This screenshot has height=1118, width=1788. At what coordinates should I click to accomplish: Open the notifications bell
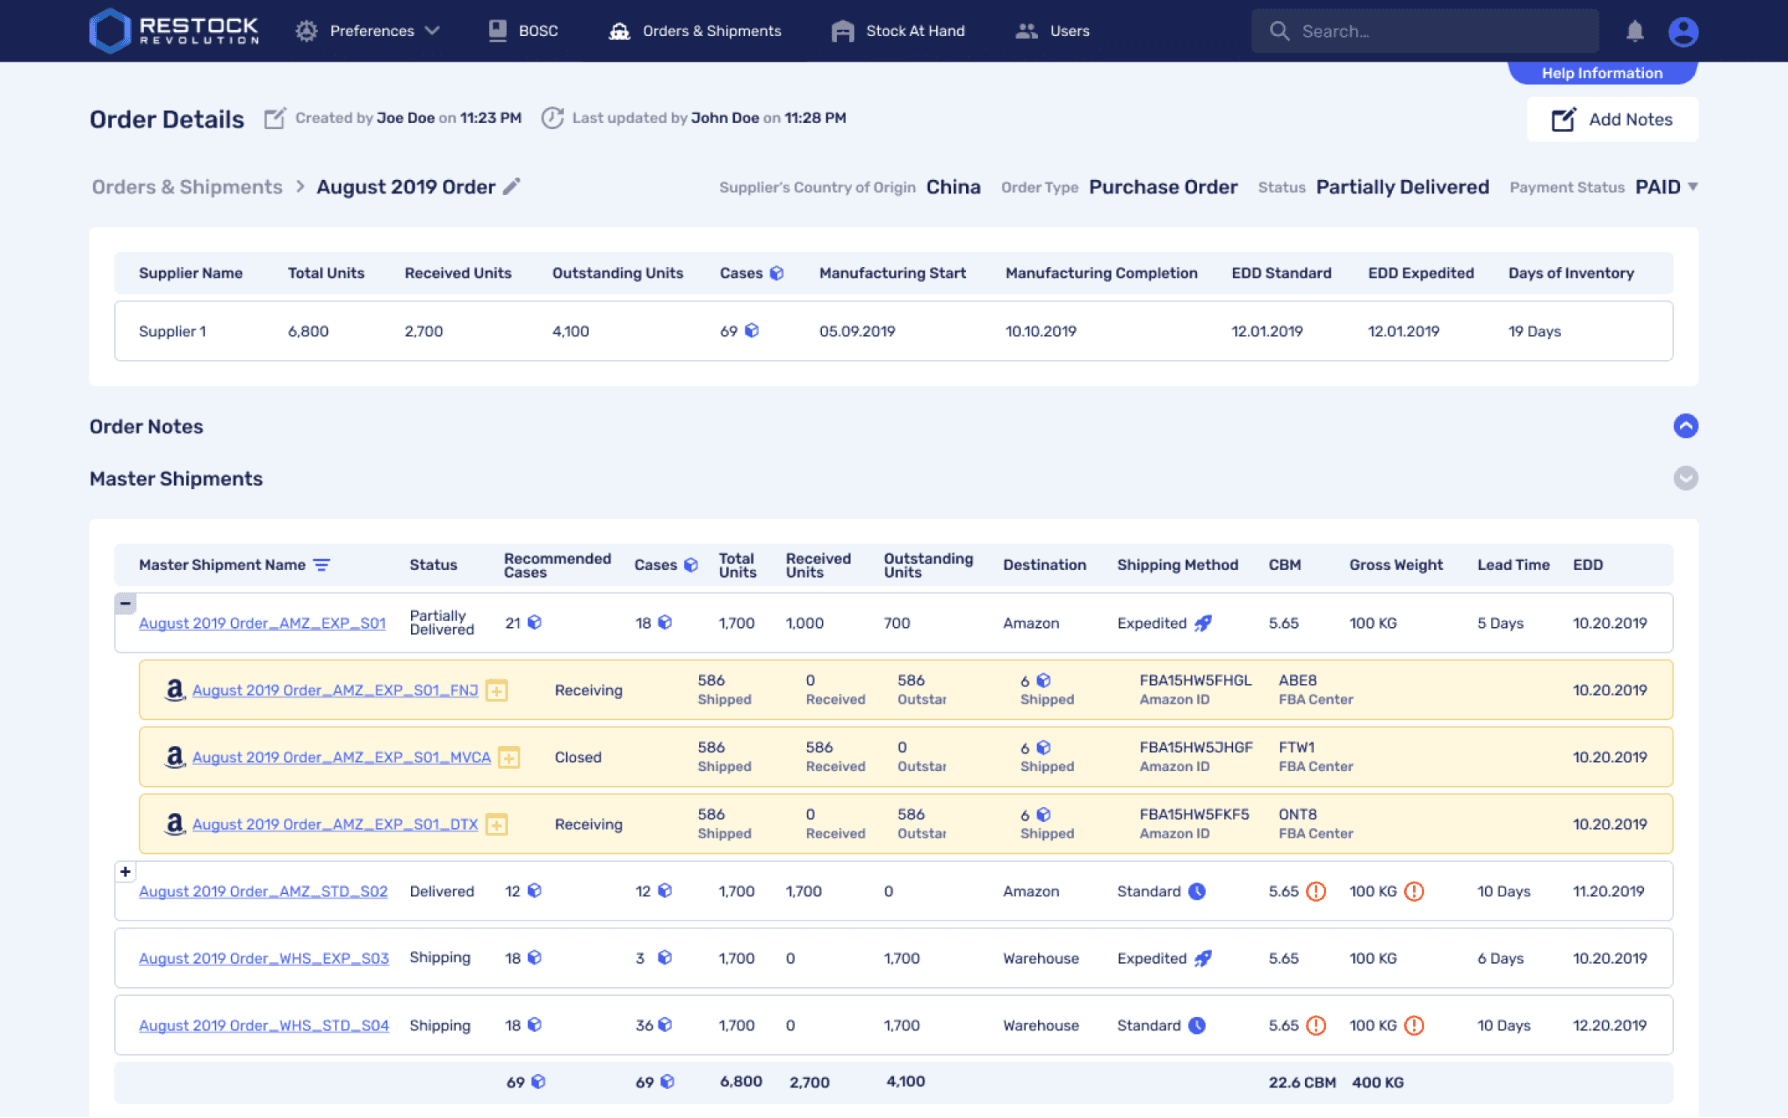1635,31
